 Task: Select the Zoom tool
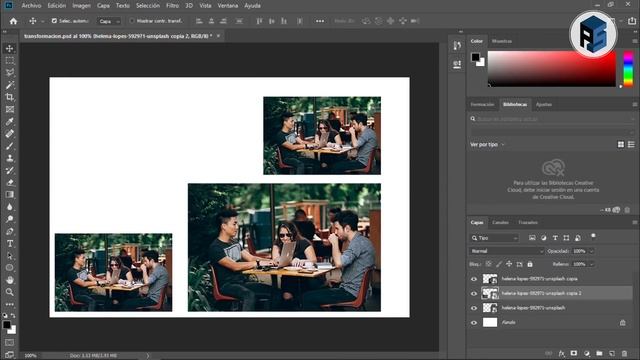[x=9, y=292]
